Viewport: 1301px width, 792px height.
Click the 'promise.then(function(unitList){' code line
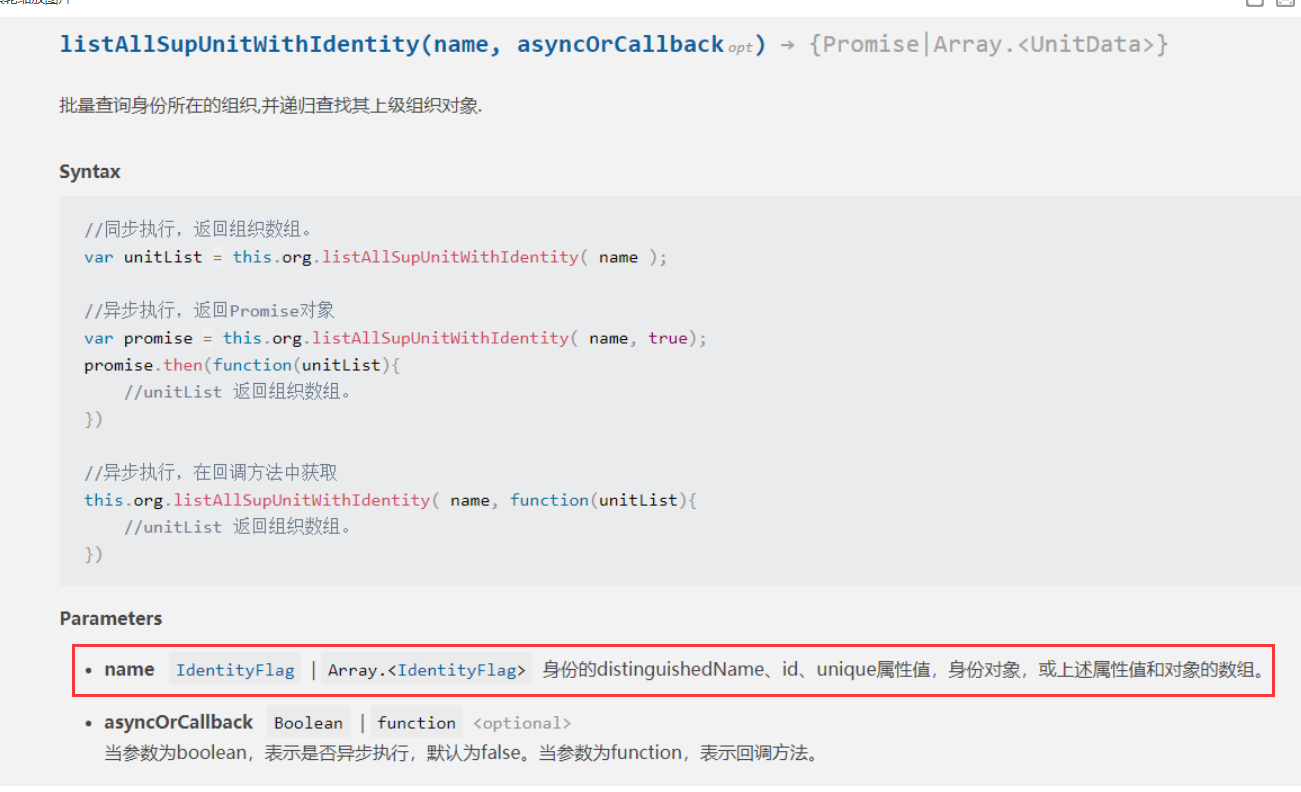(x=242, y=365)
